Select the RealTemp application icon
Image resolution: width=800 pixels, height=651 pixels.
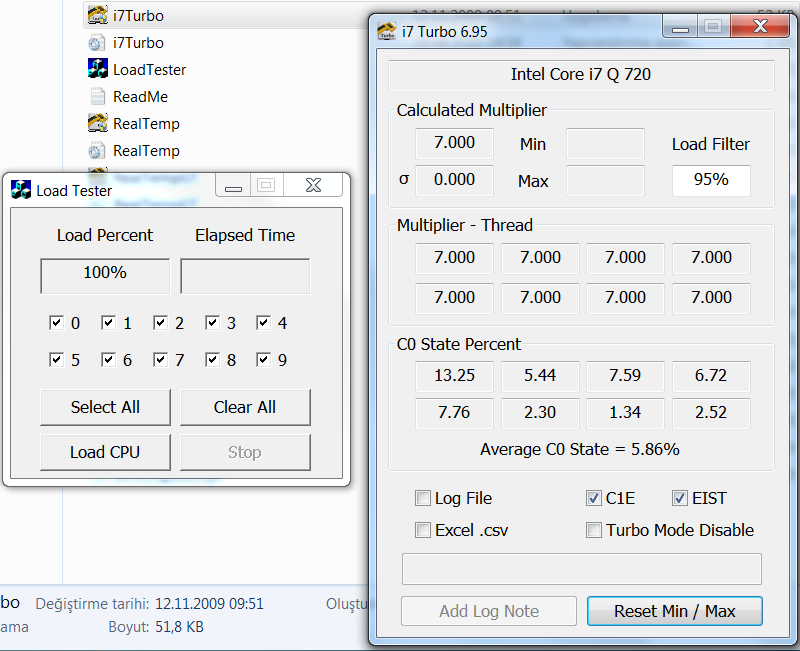coord(97,123)
